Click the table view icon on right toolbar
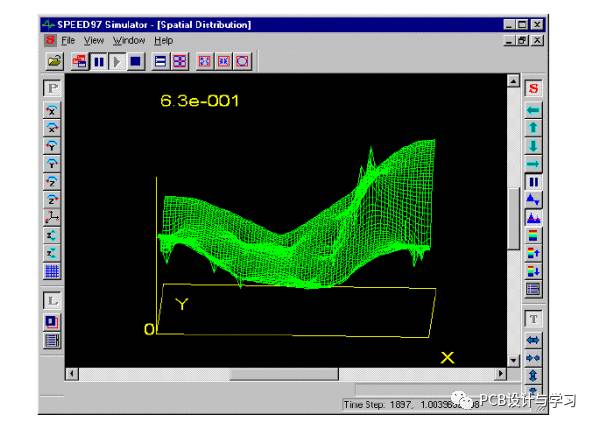595x426 pixels. (x=534, y=289)
